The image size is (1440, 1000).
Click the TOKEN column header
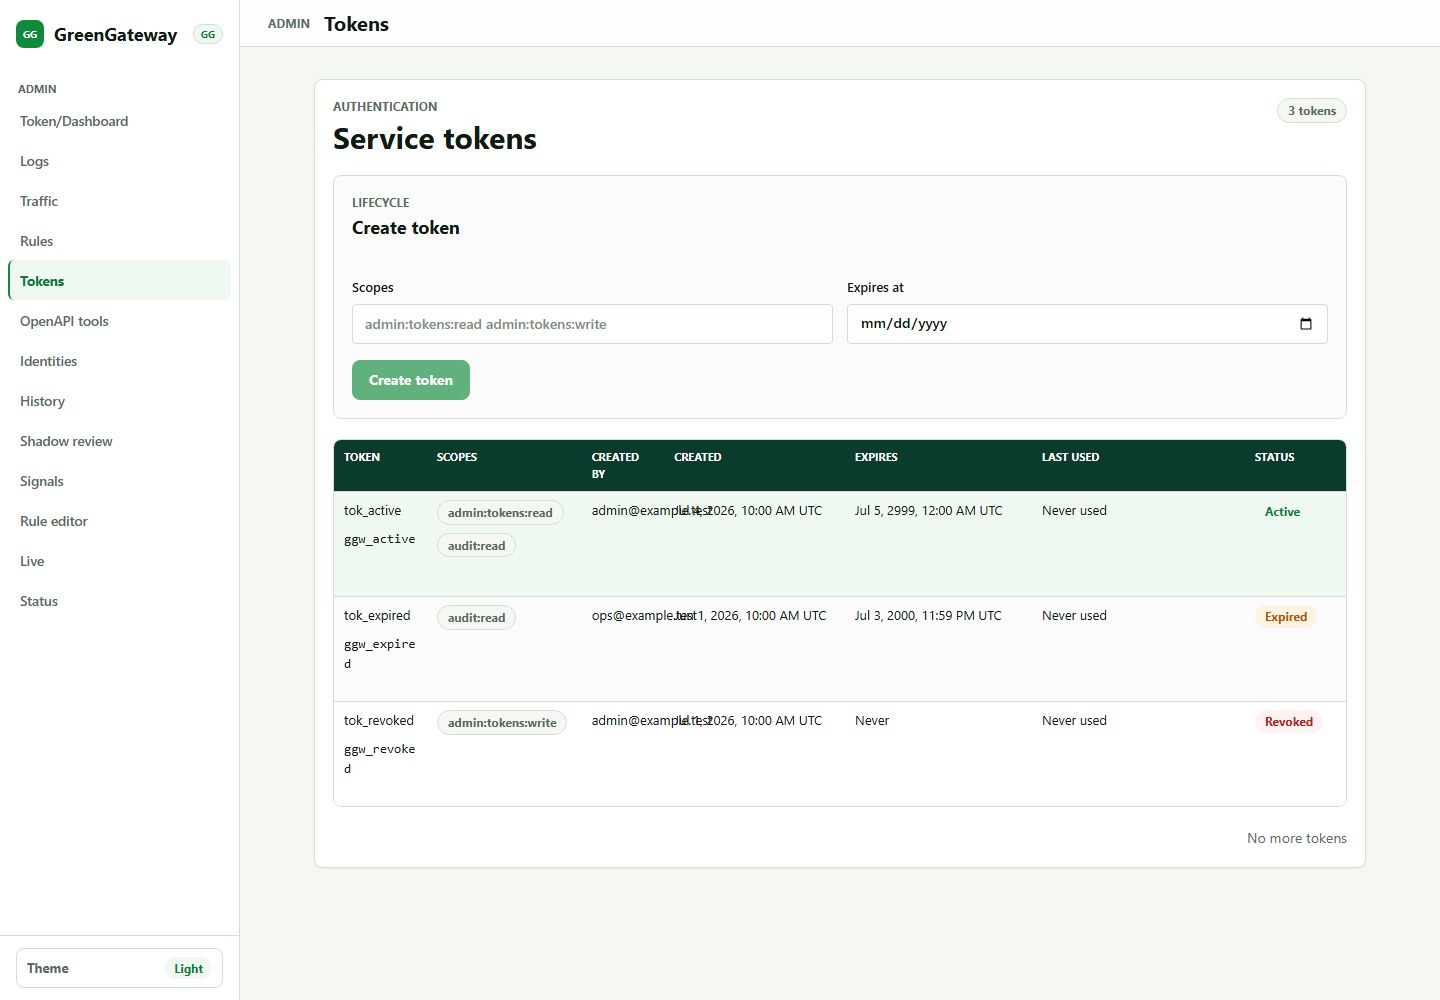coord(362,457)
